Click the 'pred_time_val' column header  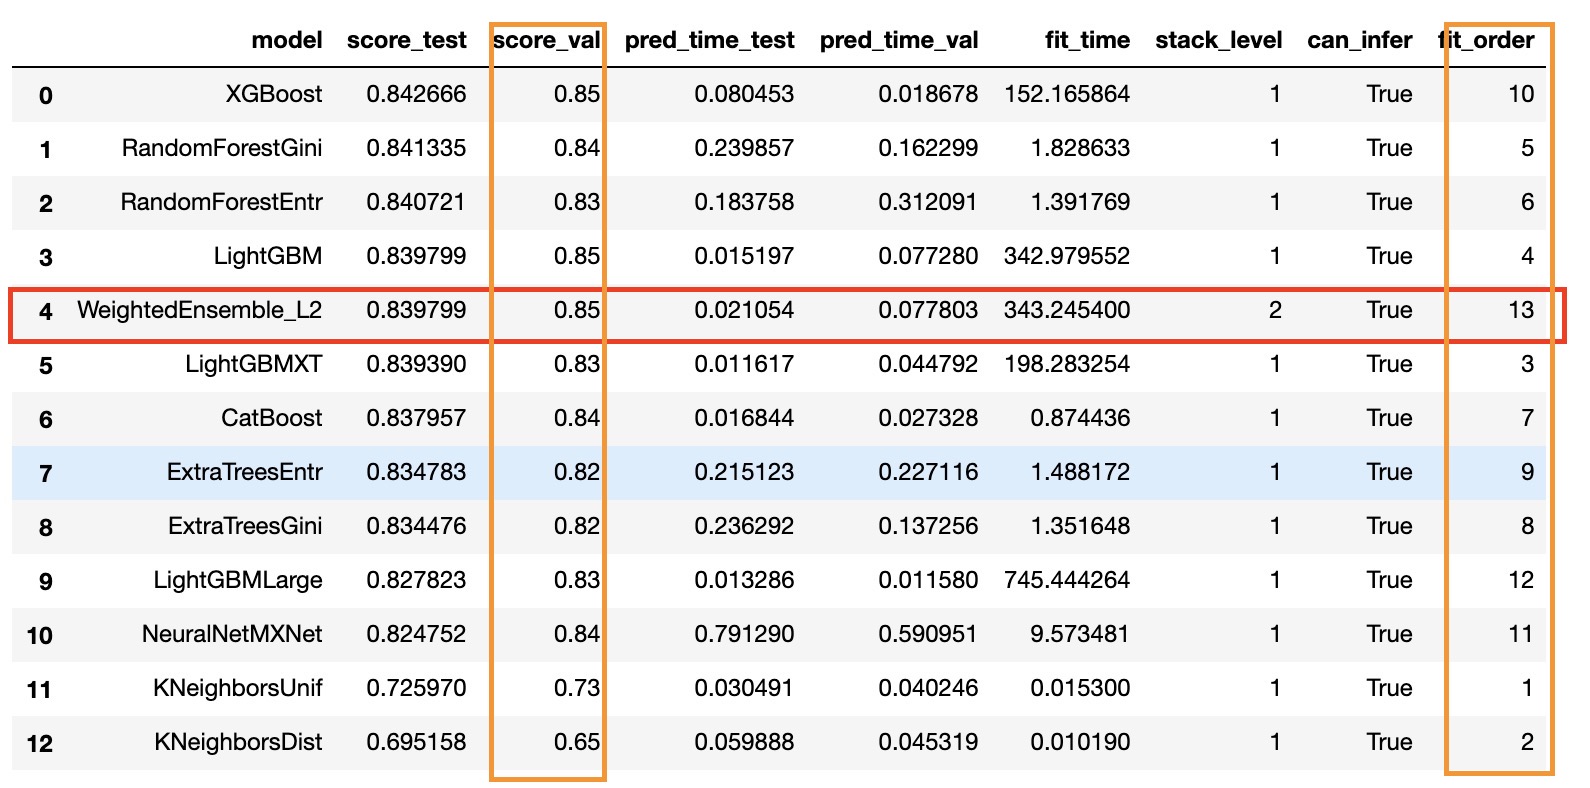(x=899, y=40)
